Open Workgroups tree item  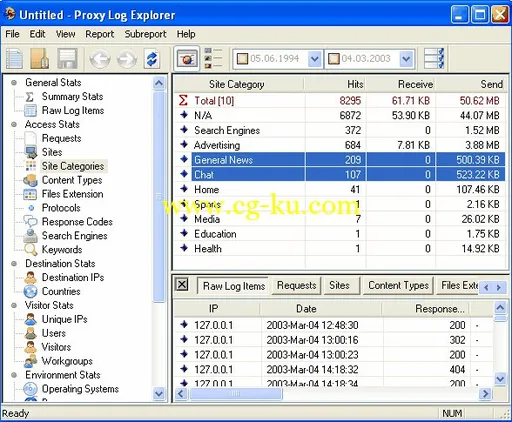click(x=67, y=361)
